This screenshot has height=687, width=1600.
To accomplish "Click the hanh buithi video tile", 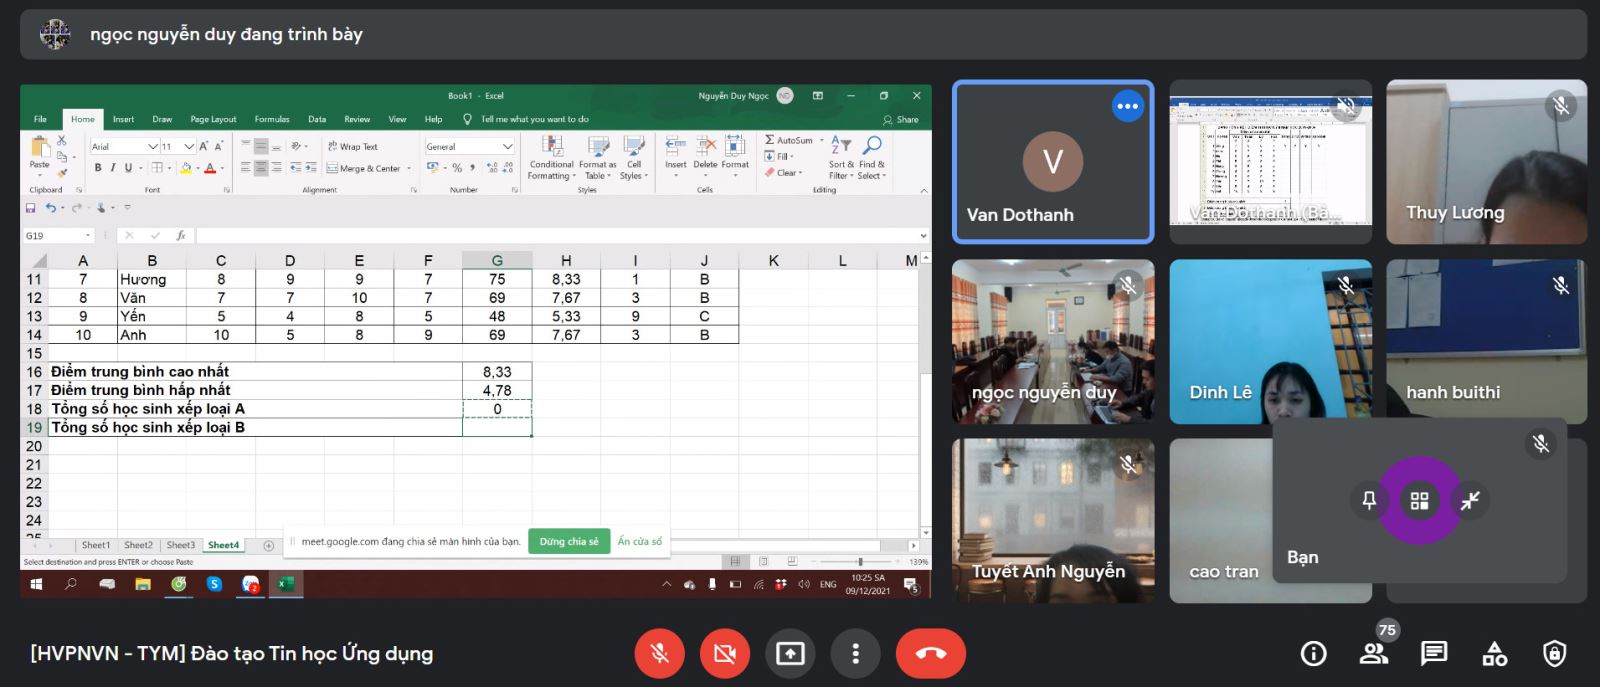I will pyautogui.click(x=1485, y=341).
